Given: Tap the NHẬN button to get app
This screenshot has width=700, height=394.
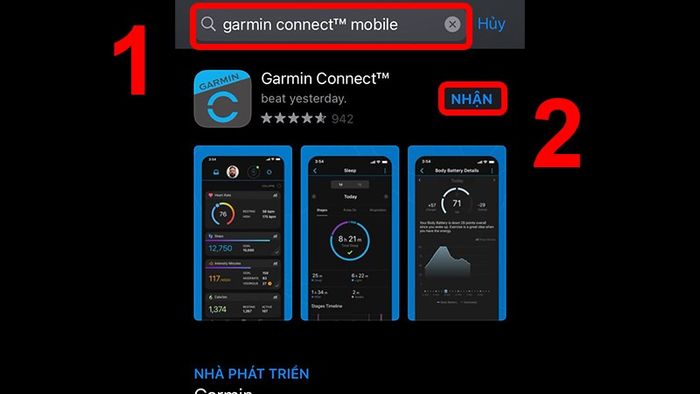Looking at the screenshot, I should coord(472,99).
